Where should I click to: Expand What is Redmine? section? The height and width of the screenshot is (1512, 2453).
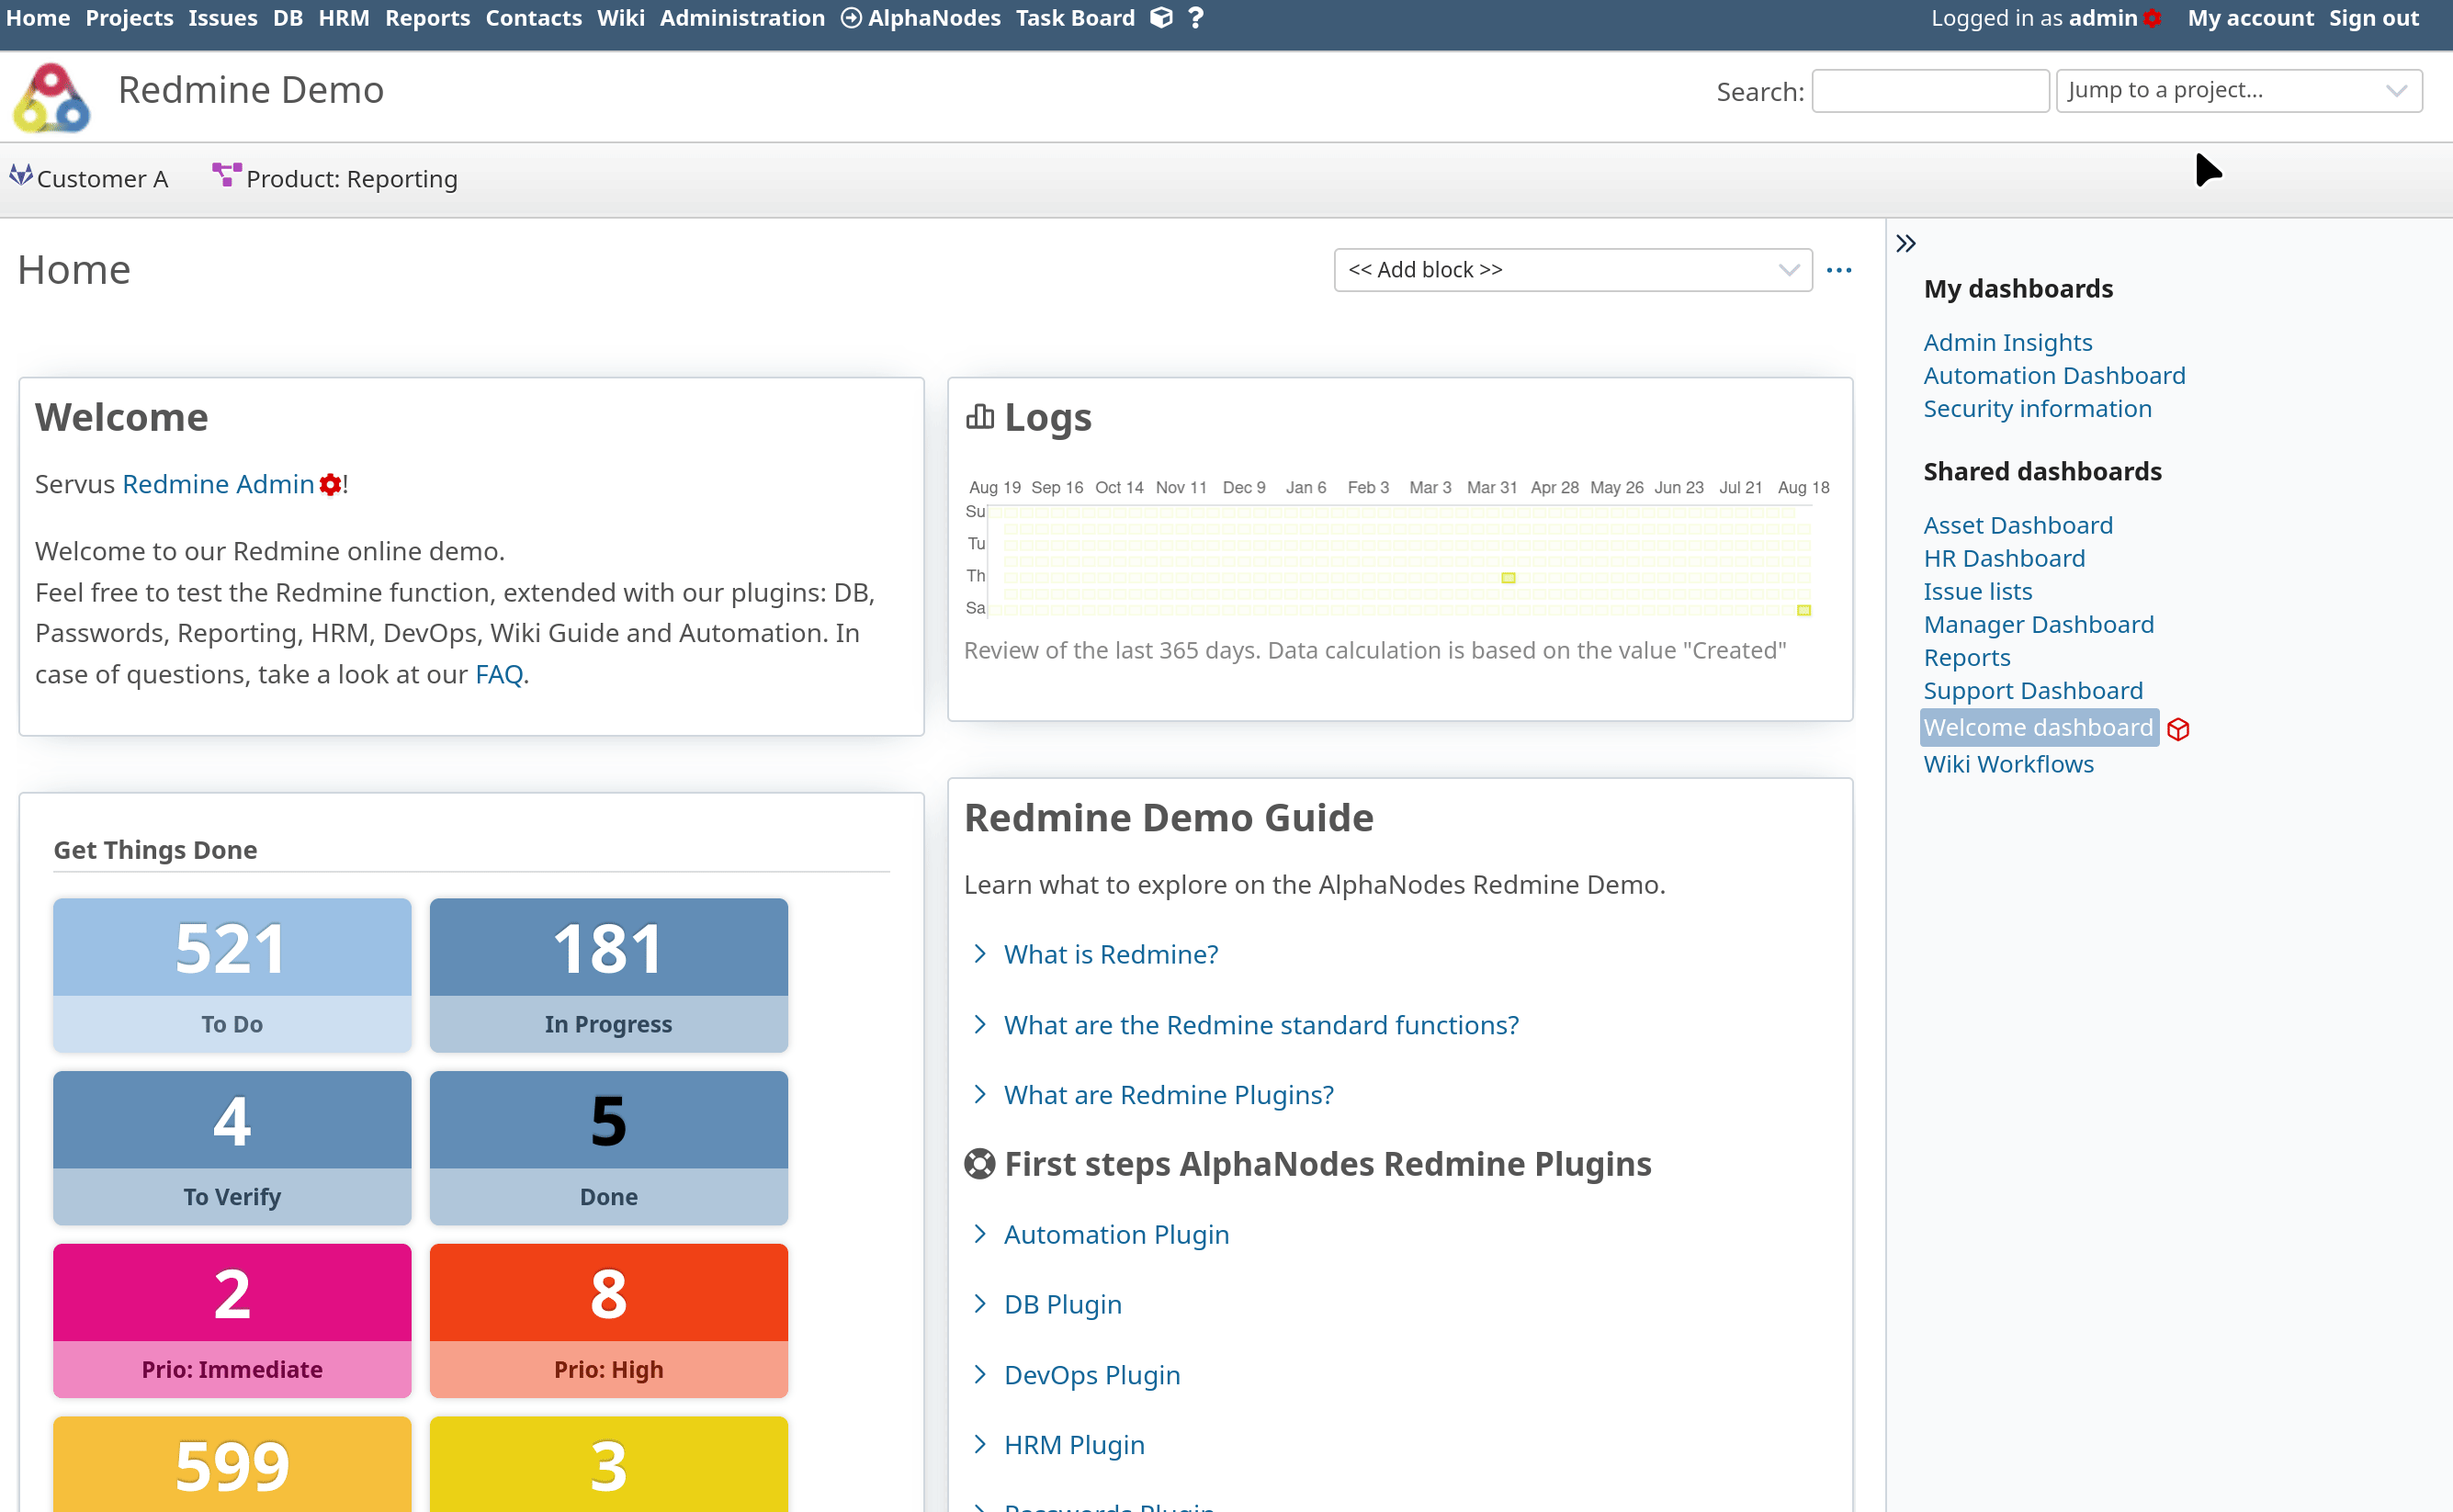[1110, 954]
